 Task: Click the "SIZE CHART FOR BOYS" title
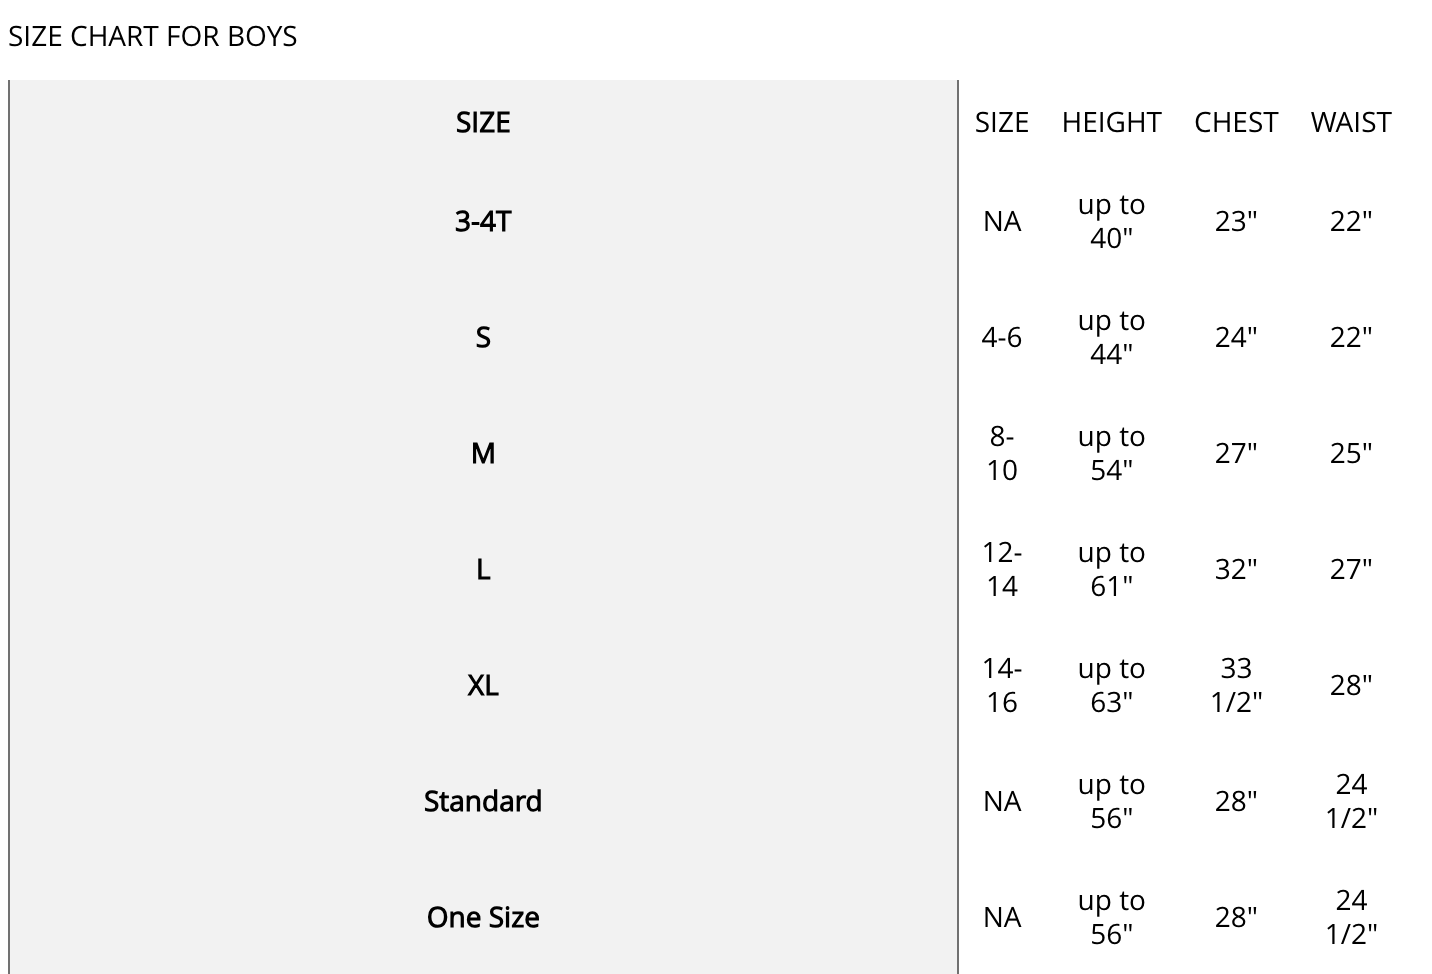click(153, 36)
